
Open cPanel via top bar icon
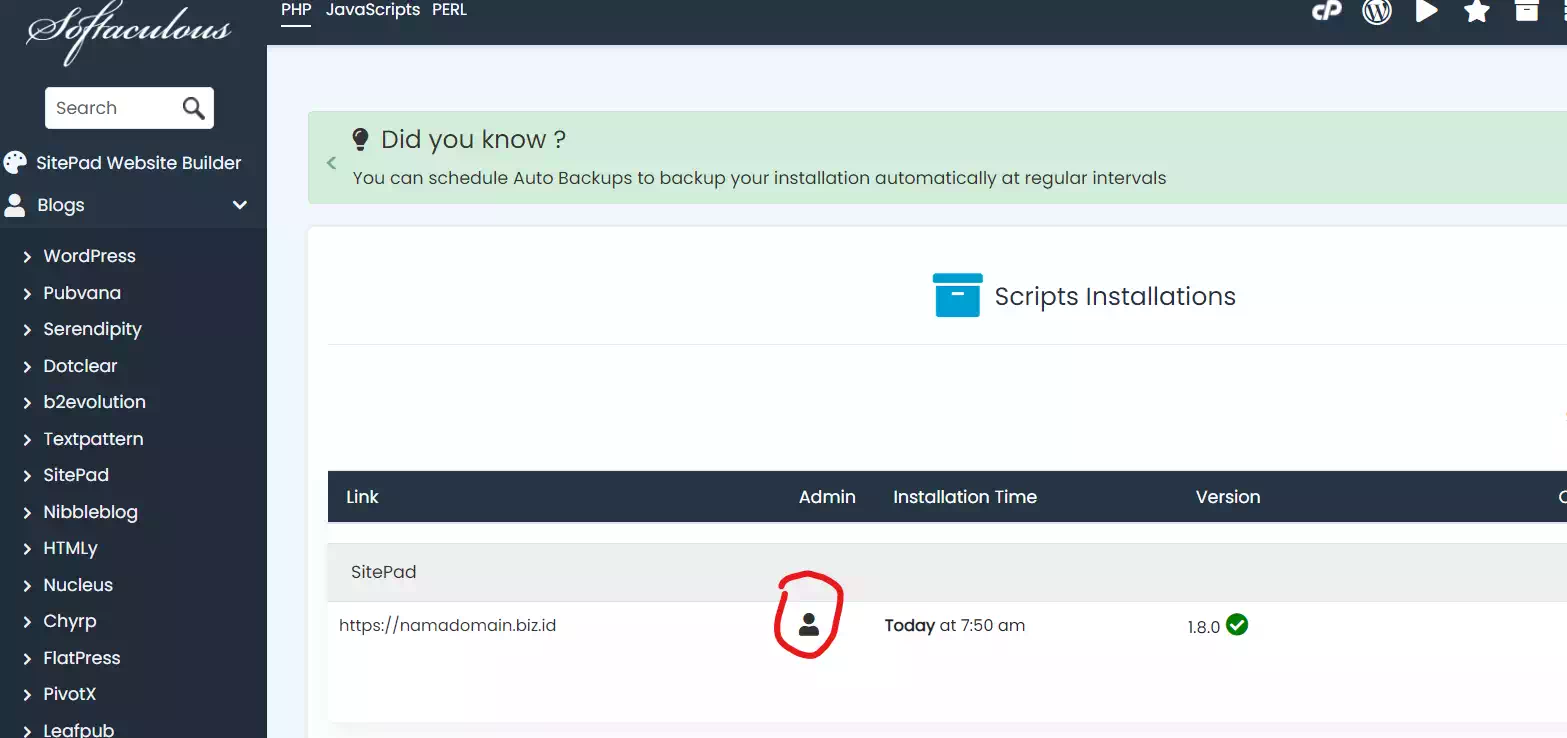(x=1326, y=11)
